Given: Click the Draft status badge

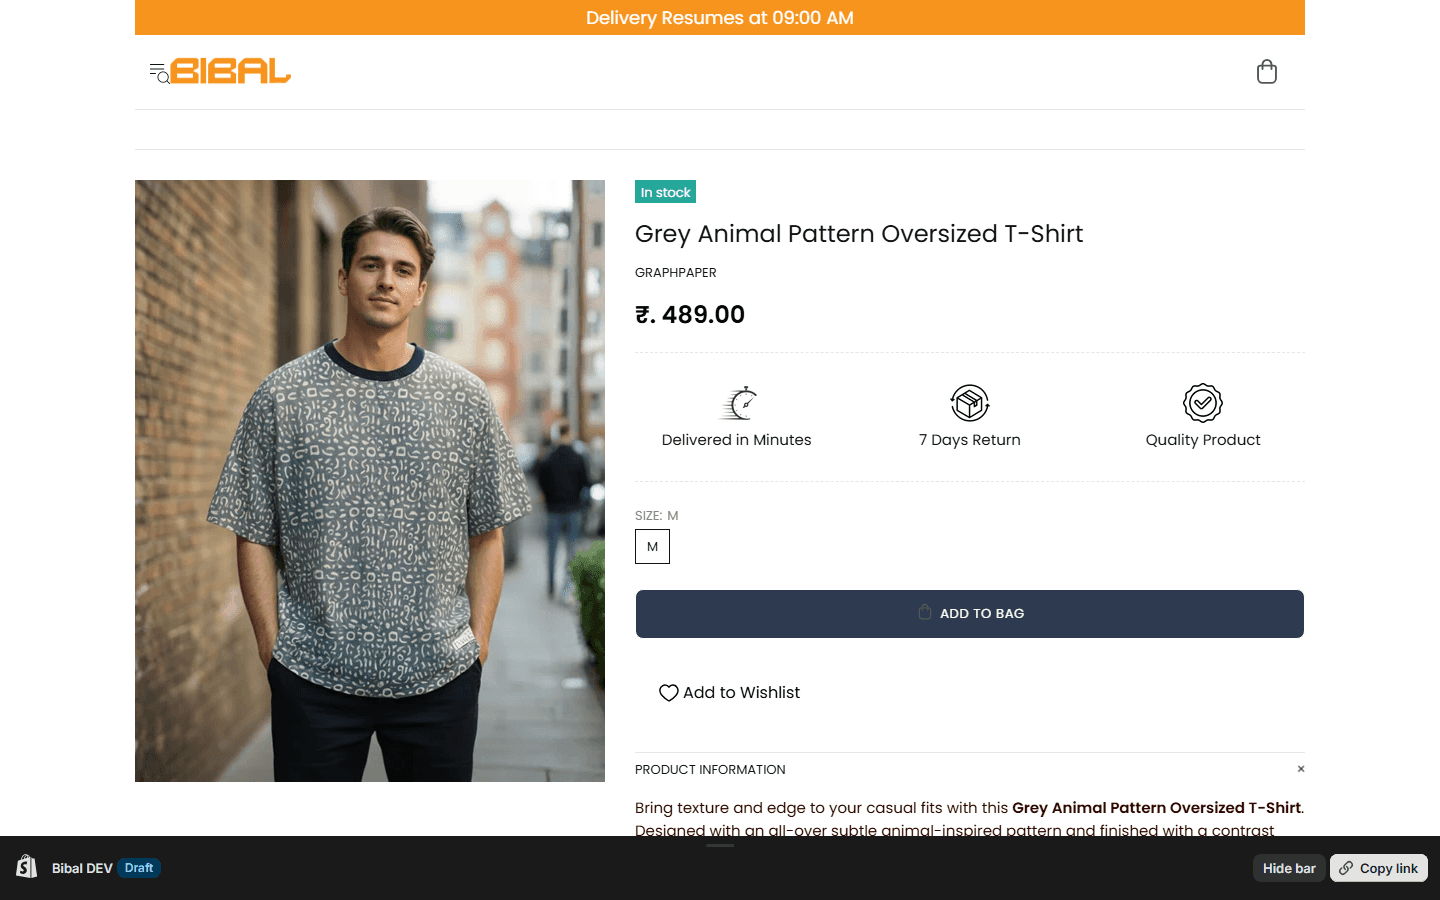Looking at the screenshot, I should 139,868.
